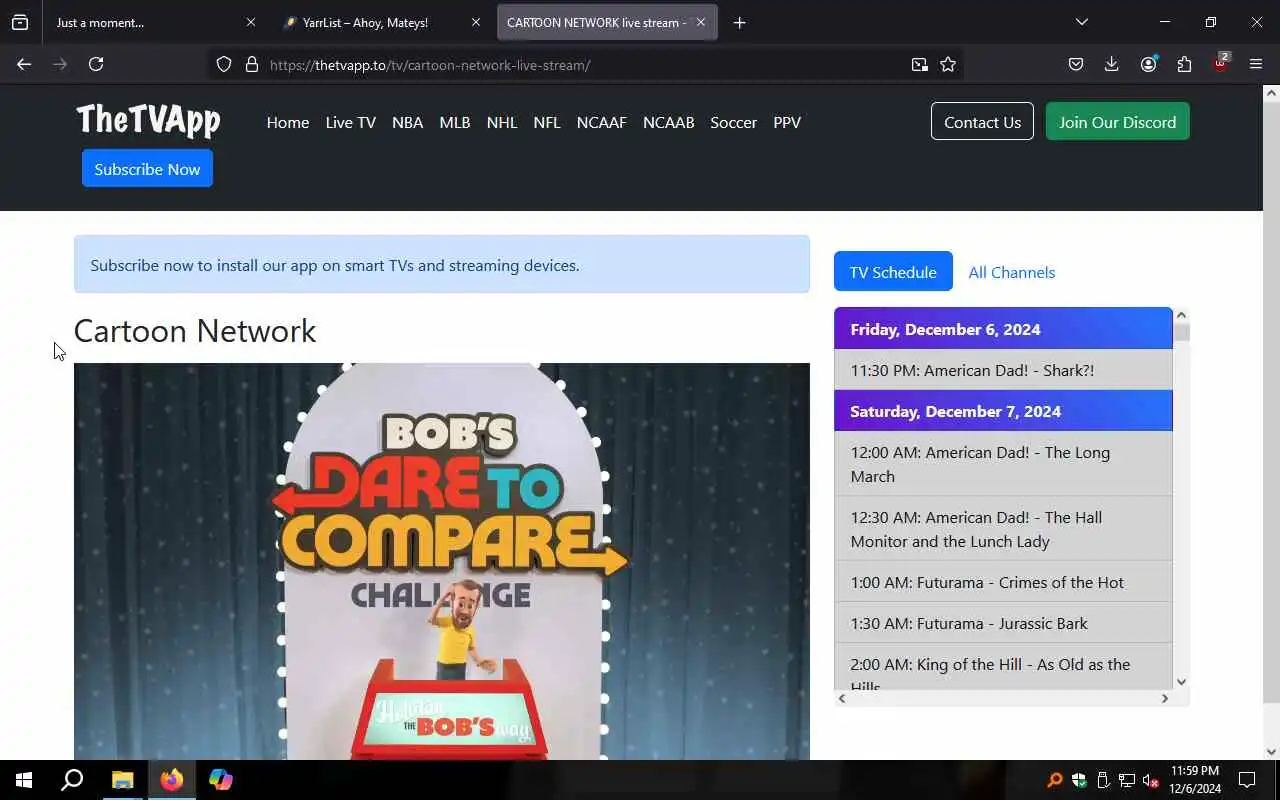Select the All Channels tab
This screenshot has height=800, width=1280.
pyautogui.click(x=1012, y=271)
